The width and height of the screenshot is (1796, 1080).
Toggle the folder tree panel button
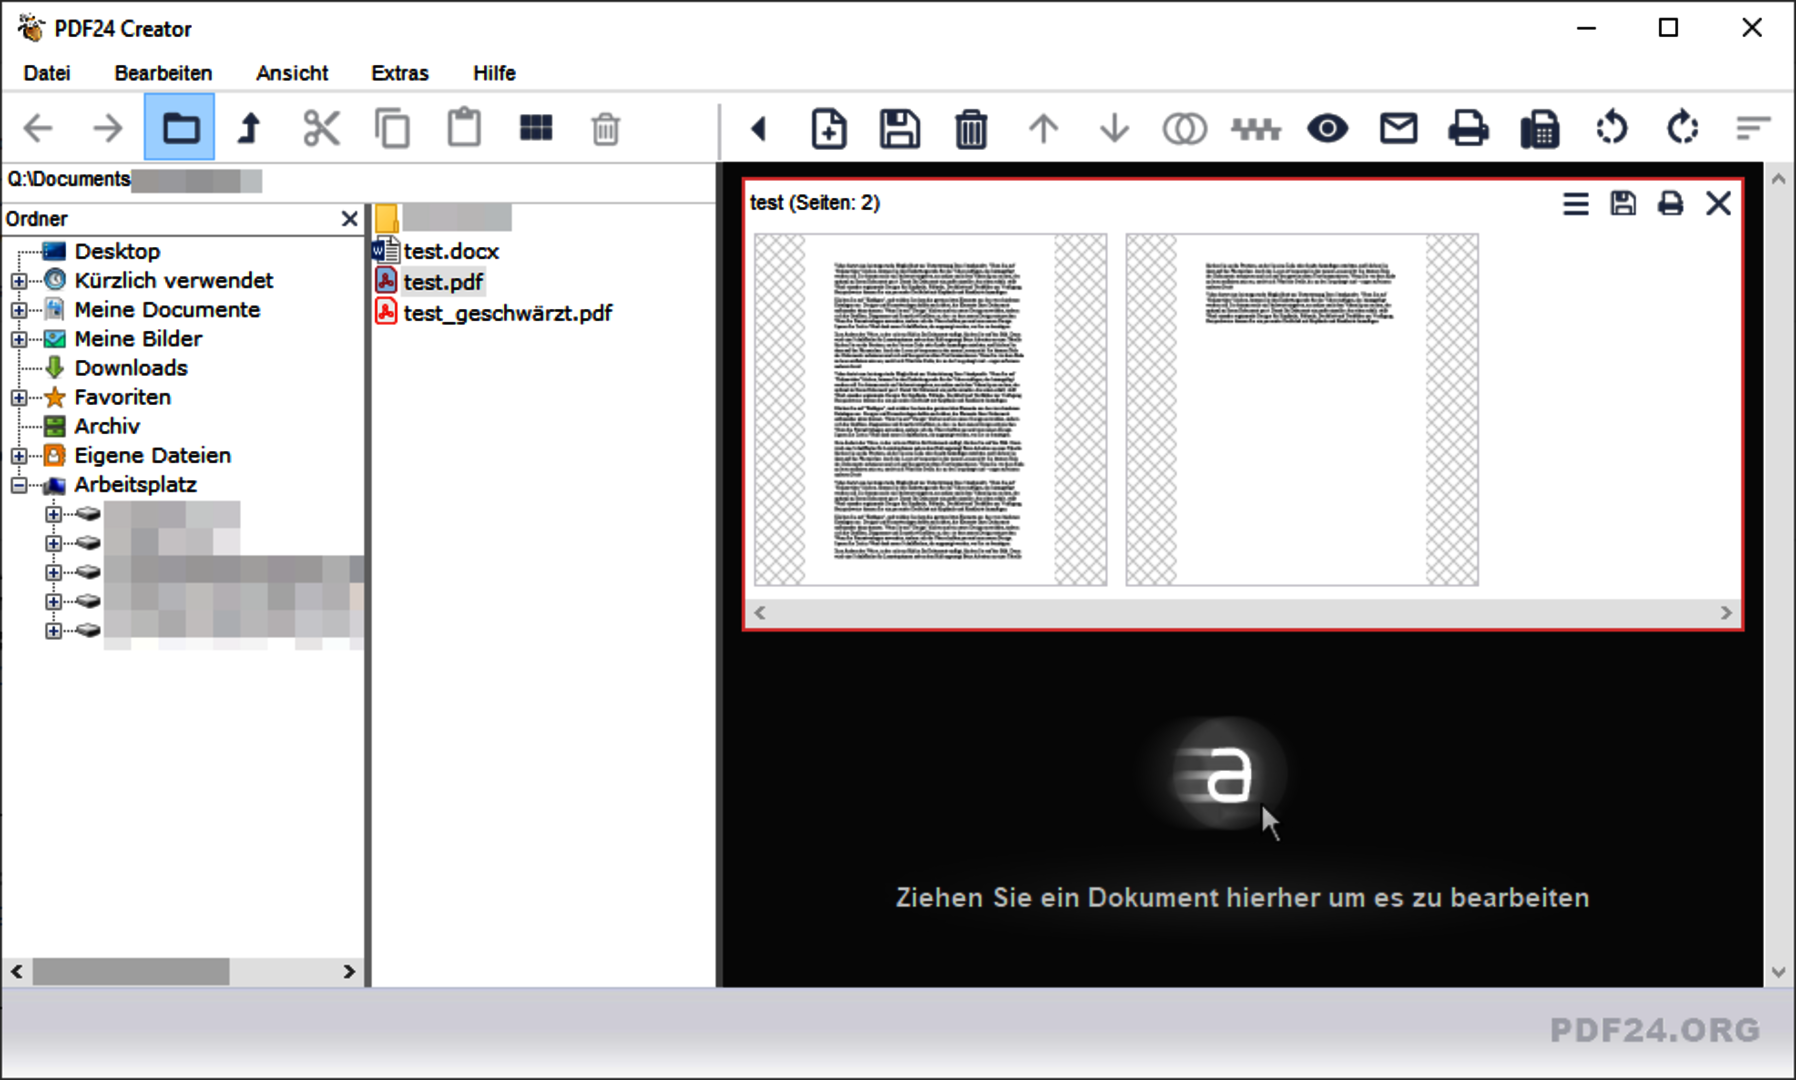[x=180, y=129]
